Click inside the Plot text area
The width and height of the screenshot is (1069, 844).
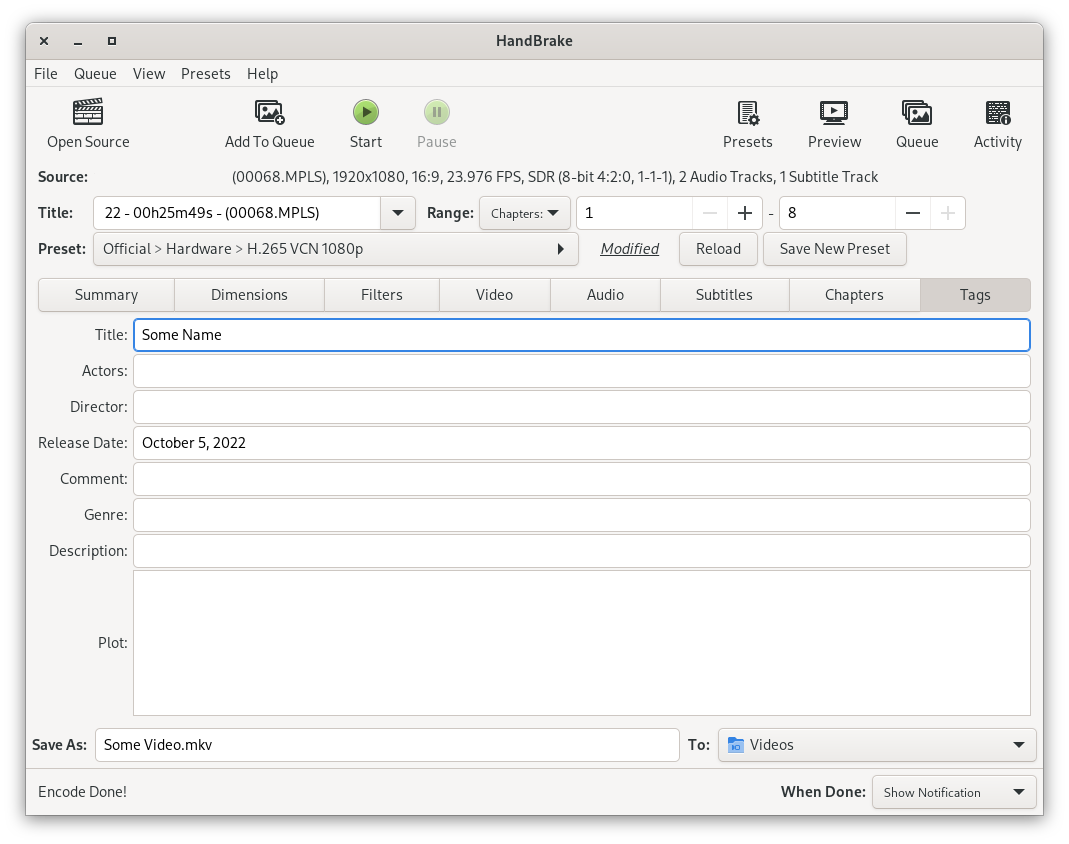[581, 643]
